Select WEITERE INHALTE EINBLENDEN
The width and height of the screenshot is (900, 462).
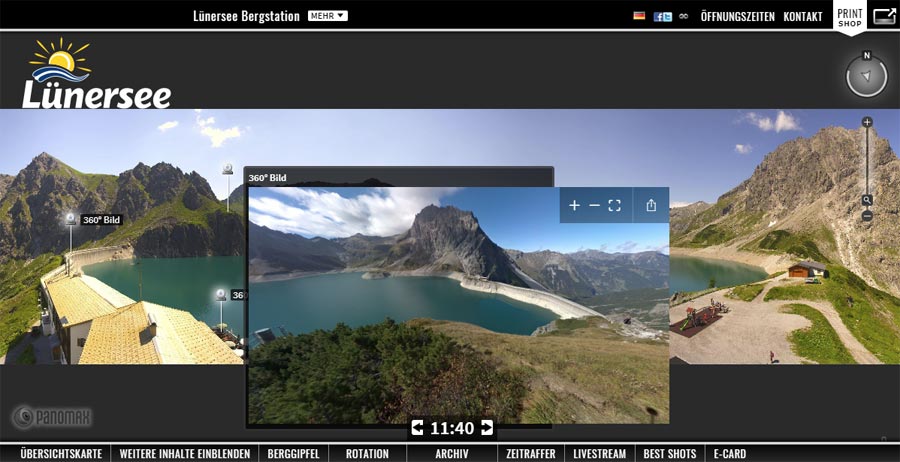tap(185, 453)
